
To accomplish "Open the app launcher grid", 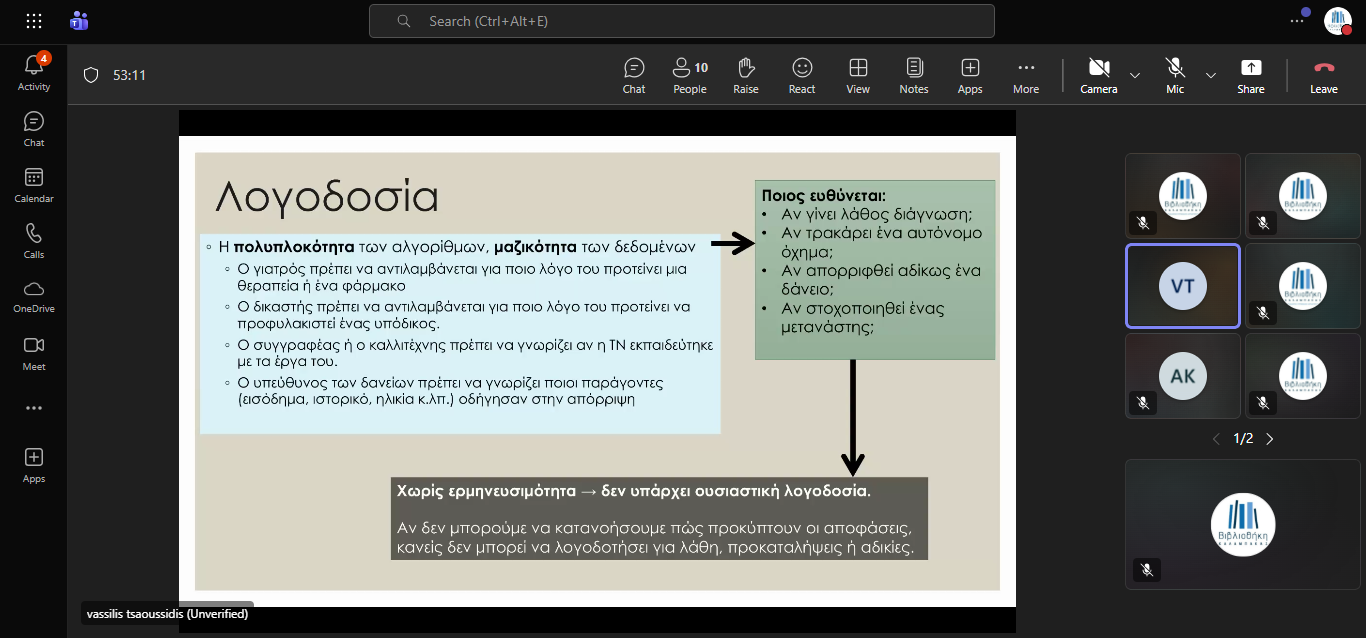I will pyautogui.click(x=34, y=21).
